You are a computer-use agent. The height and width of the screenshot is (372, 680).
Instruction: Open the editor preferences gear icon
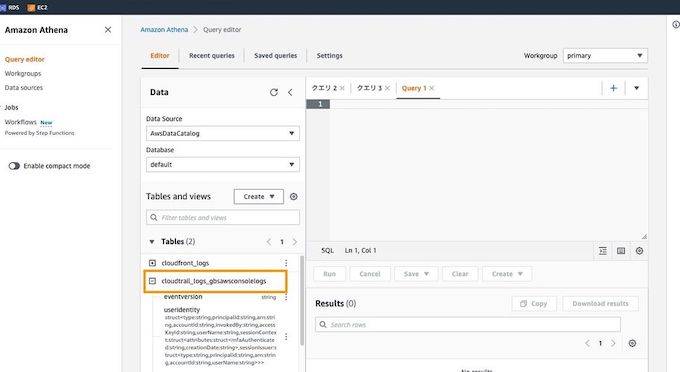pos(639,251)
